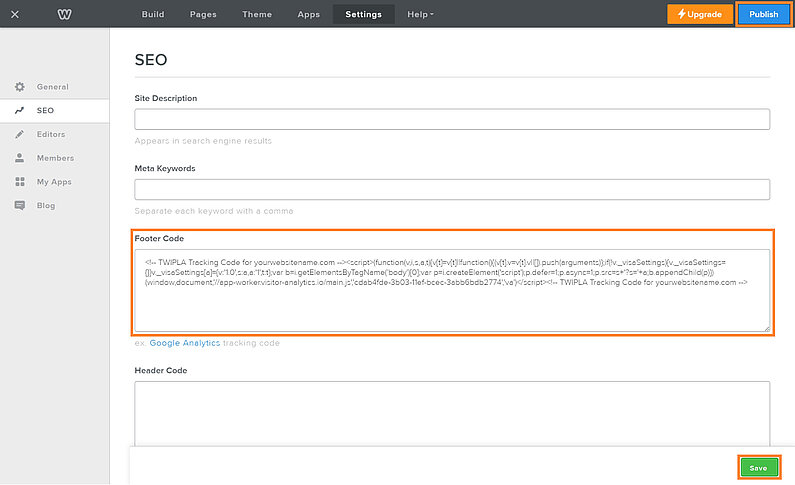Click the Editors pencil icon
The image size is (795, 485).
19,134
